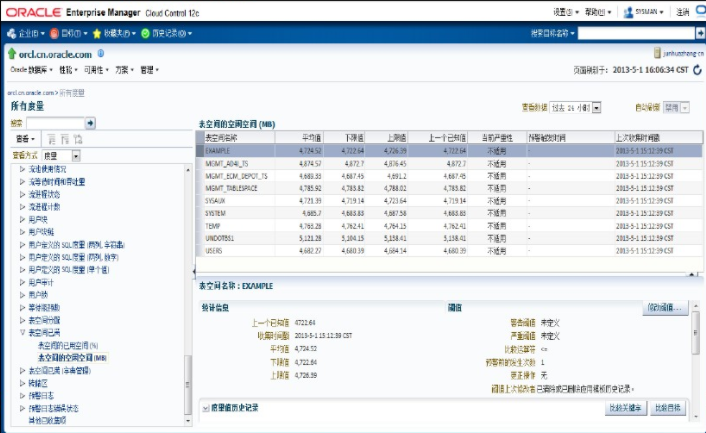Select the SYSTEM tablespace row
The height and width of the screenshot is (433, 706).
click(449, 213)
